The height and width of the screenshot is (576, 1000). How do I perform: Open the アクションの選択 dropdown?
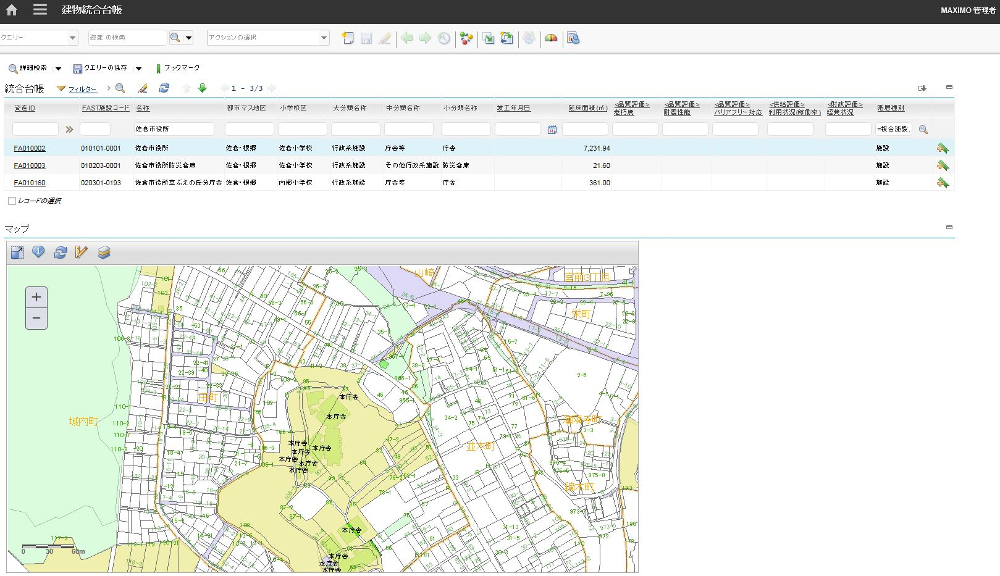point(323,38)
